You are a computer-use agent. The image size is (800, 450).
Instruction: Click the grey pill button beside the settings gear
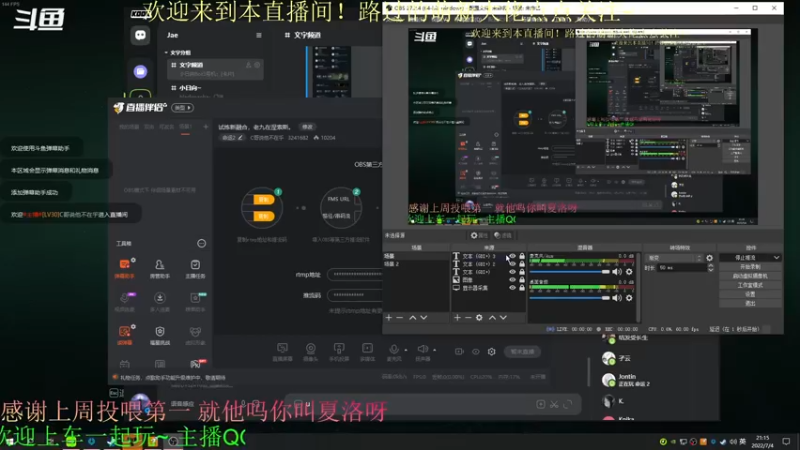(522, 352)
